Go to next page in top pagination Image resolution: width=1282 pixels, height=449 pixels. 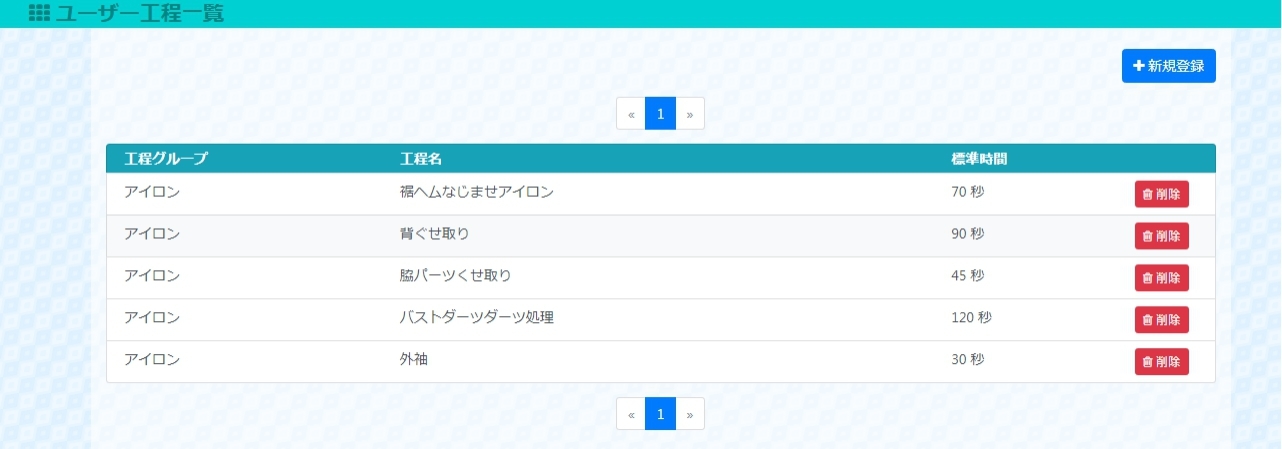[690, 114]
